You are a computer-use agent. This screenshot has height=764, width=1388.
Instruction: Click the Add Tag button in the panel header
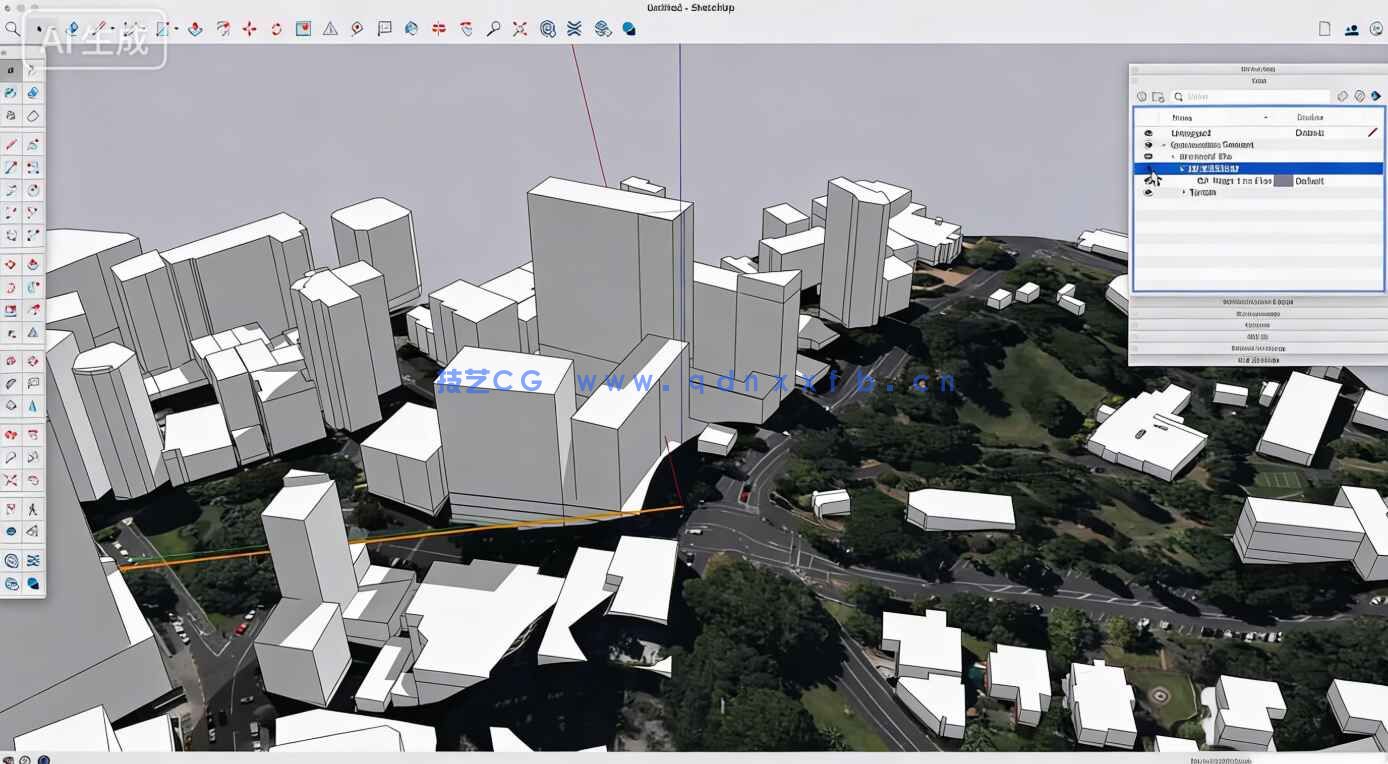1141,96
